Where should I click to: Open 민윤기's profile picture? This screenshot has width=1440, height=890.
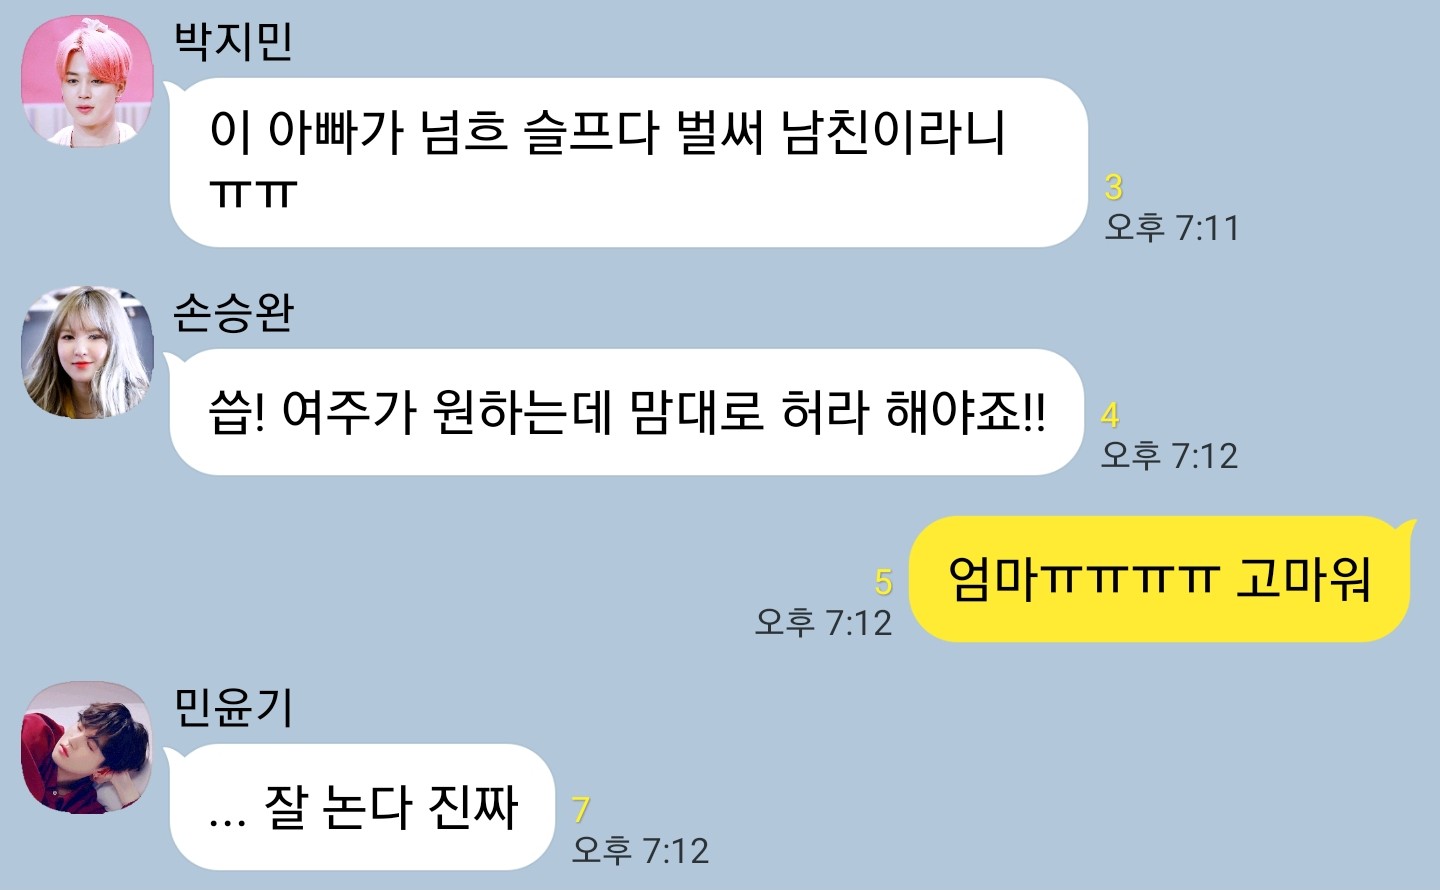coord(88,747)
